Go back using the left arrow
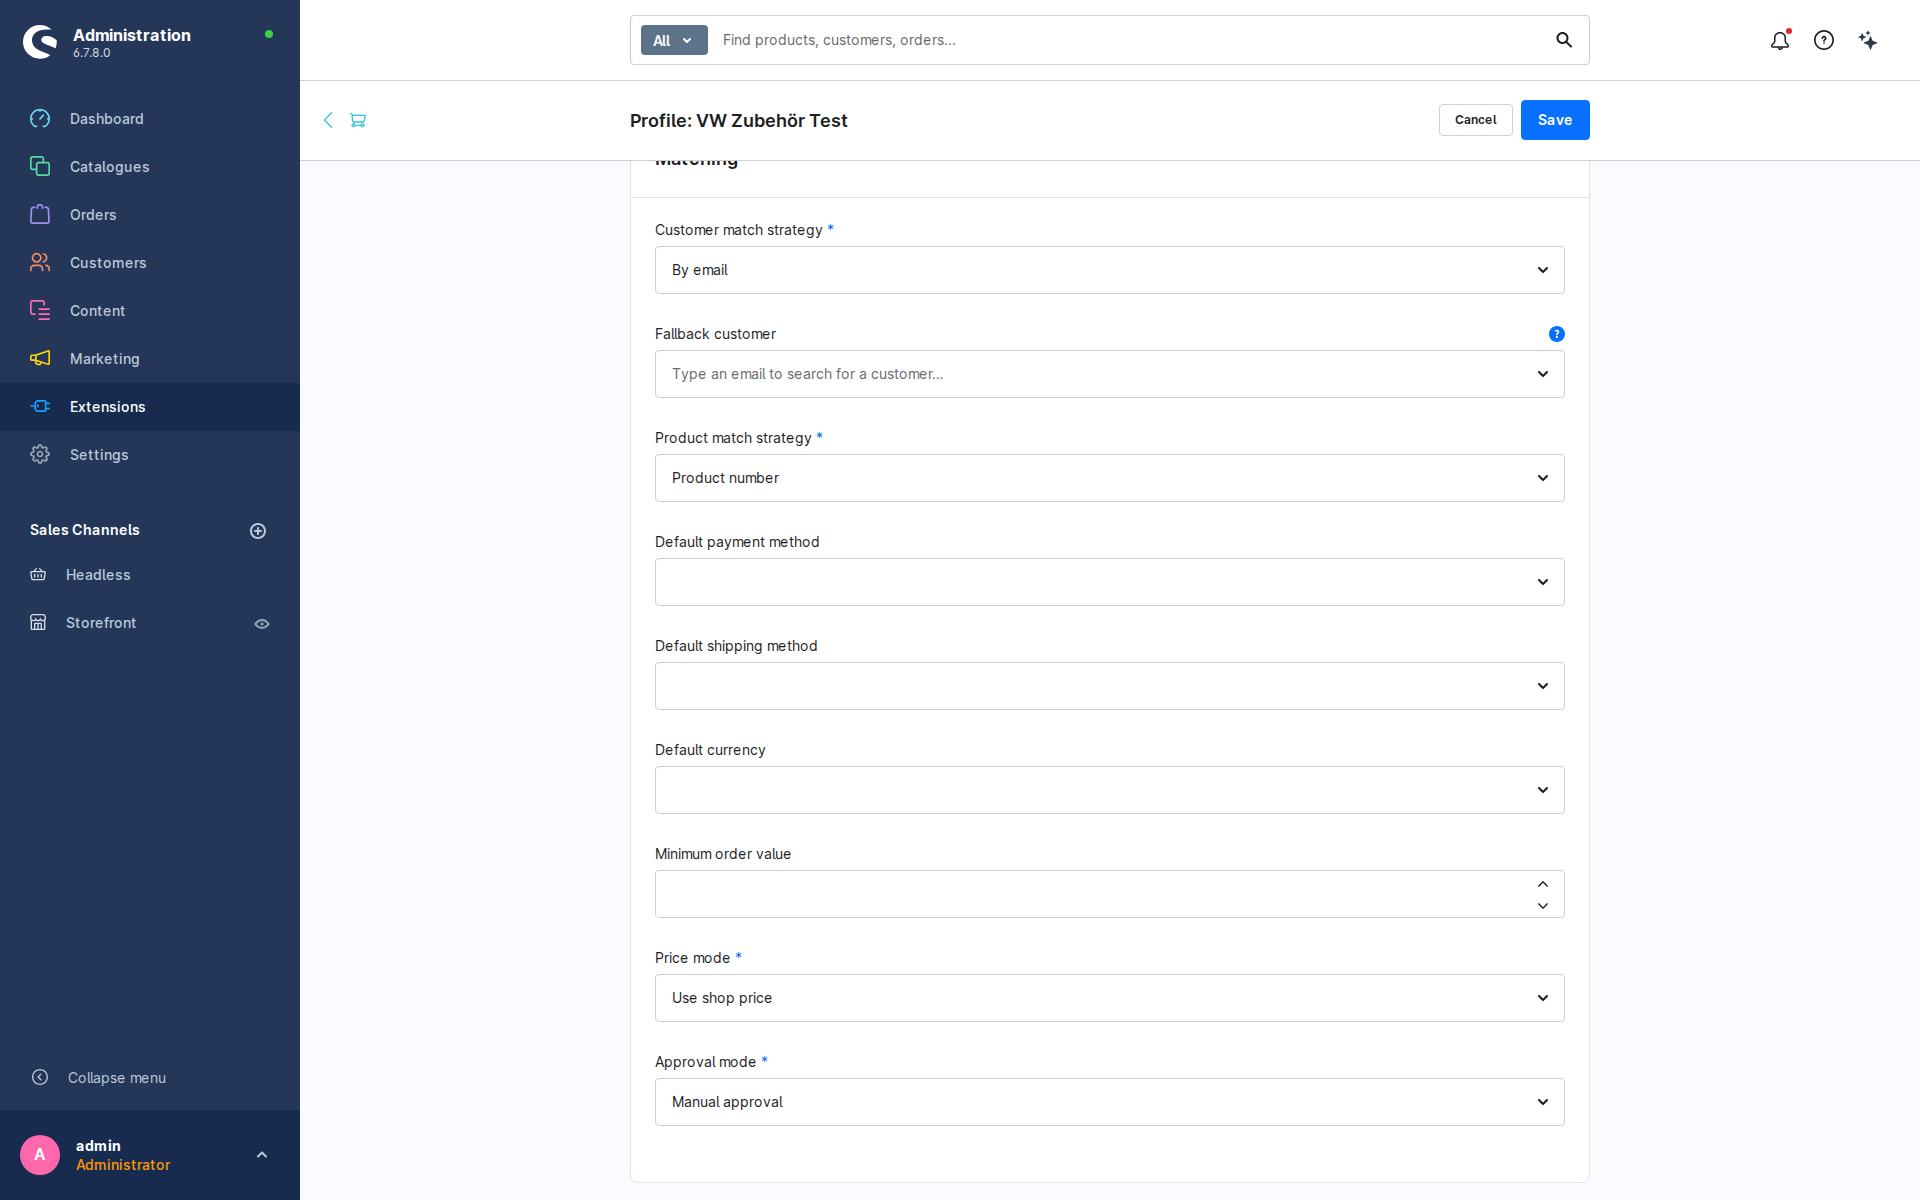Screen dimensions: 1920x1200 point(328,120)
